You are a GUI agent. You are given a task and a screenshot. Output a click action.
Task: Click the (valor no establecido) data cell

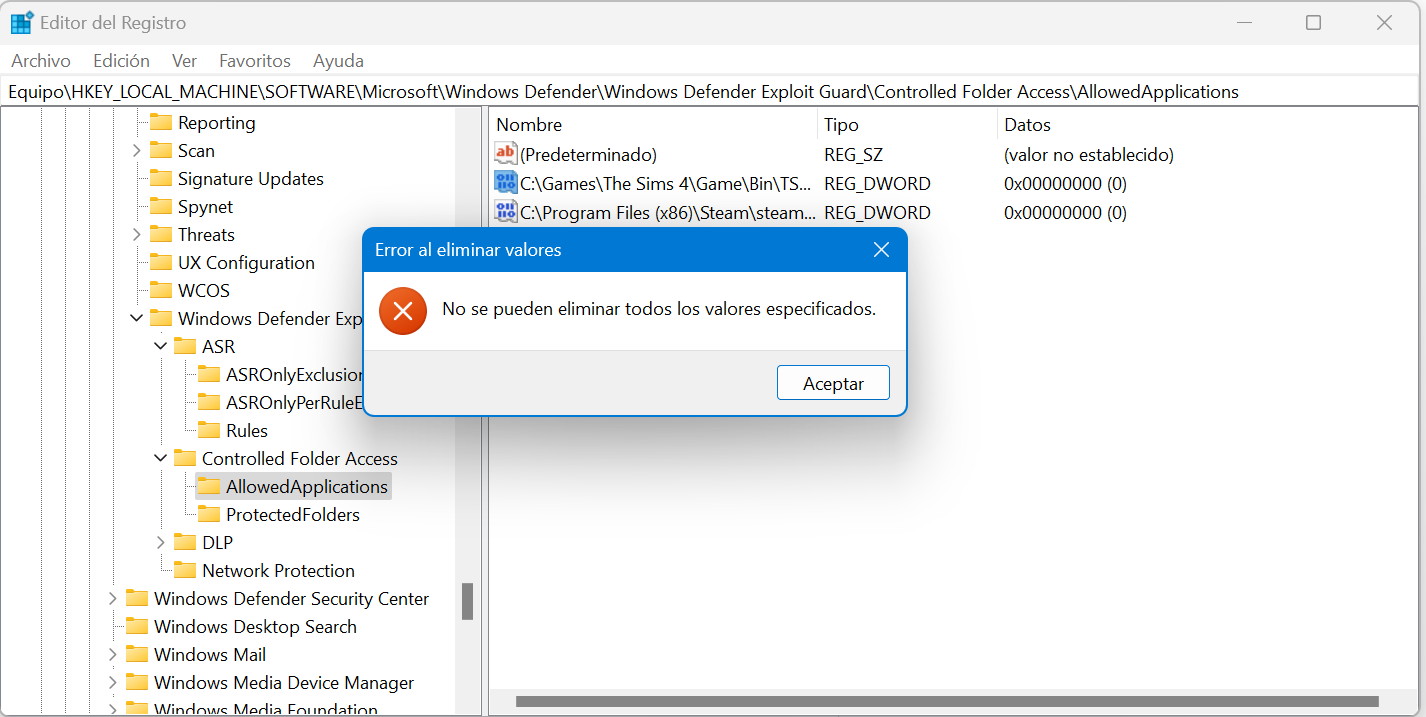coord(1089,155)
